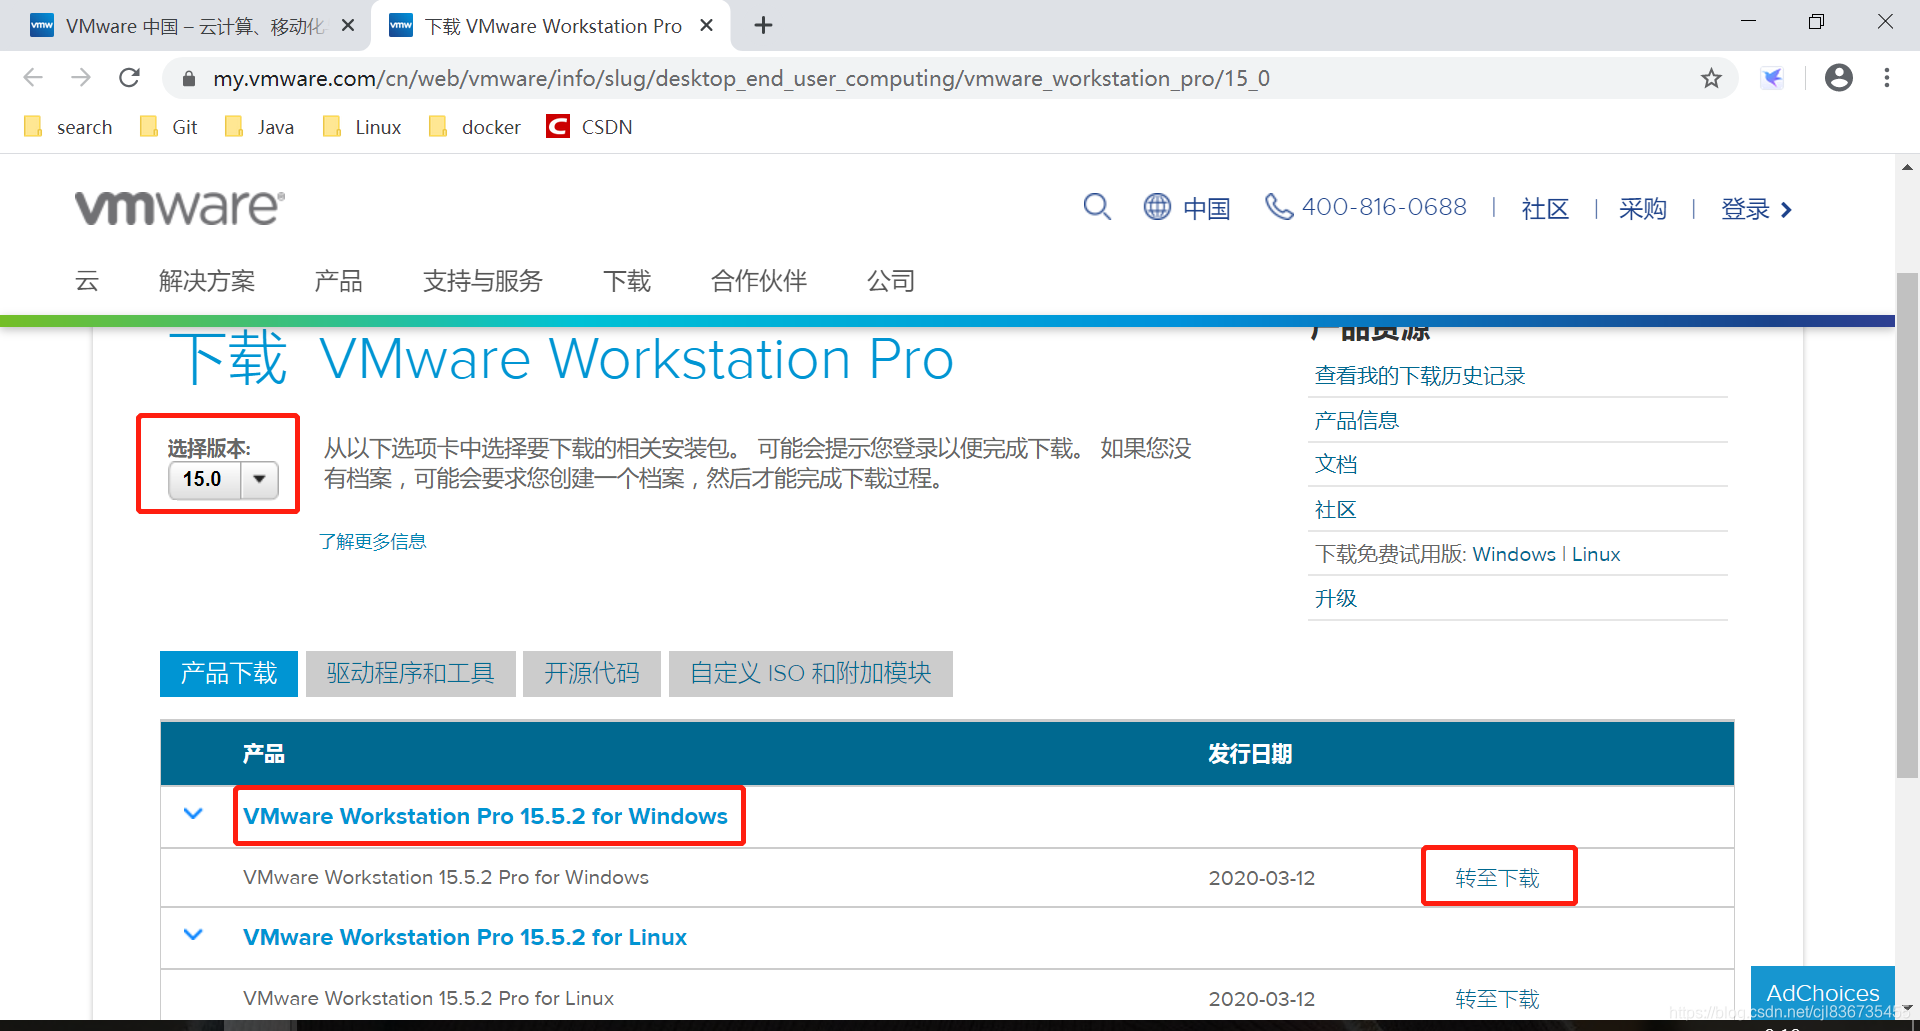
Task: Bookmark this page with star icon
Action: 1711,78
